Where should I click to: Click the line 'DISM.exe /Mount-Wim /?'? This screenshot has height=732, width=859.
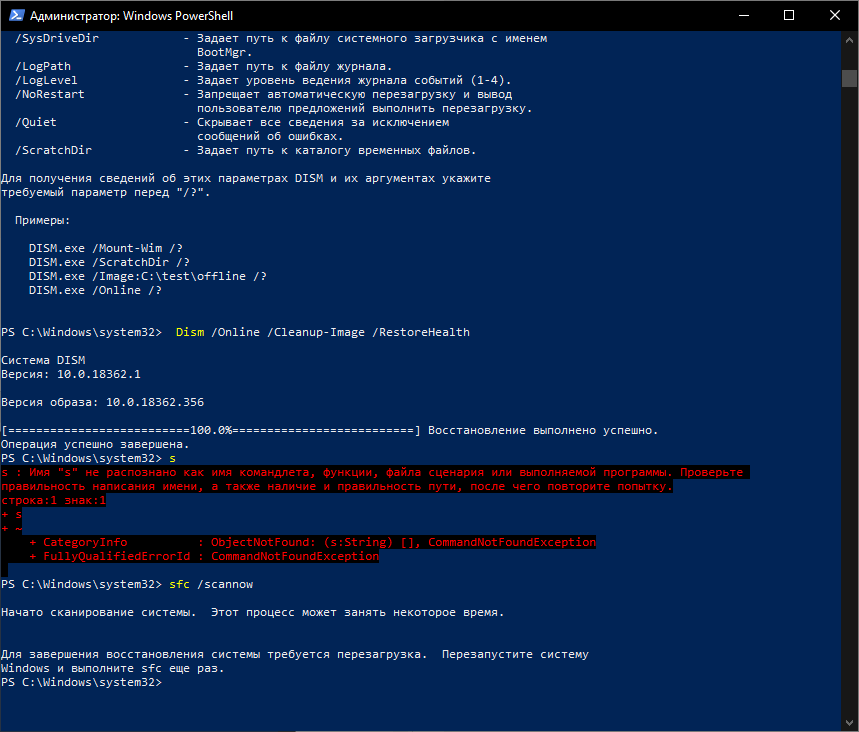point(106,248)
